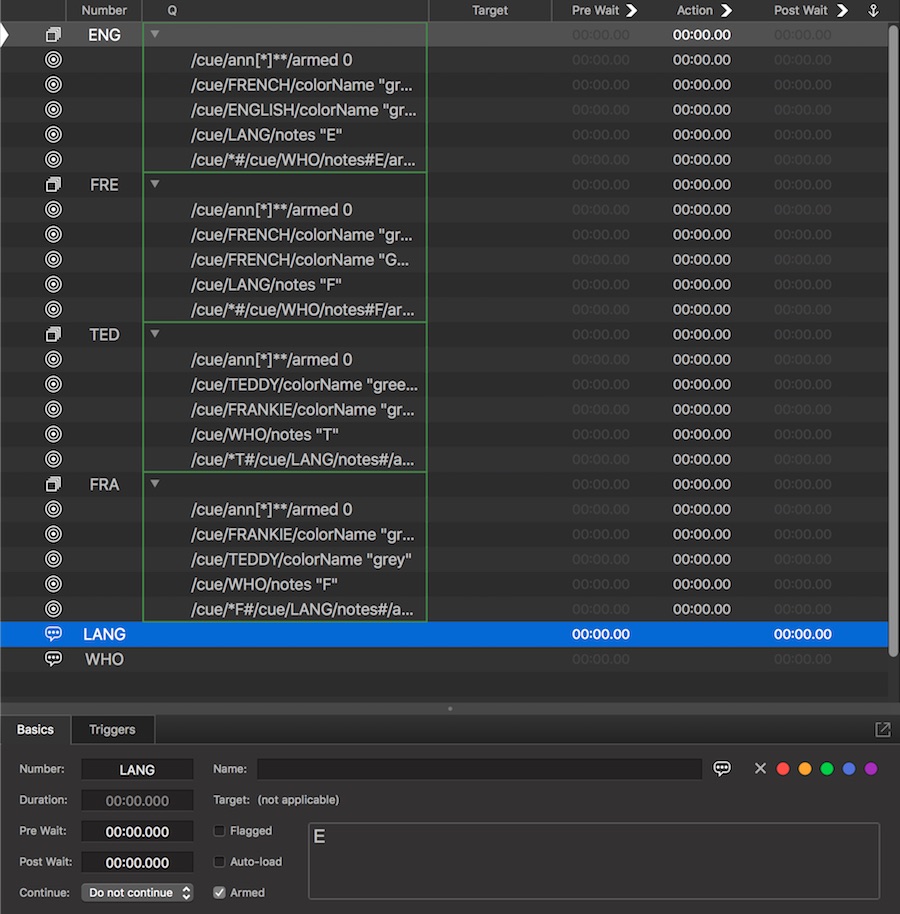Open the Continue mode dropdown
Viewport: 900px width, 914px height.
pos(137,893)
